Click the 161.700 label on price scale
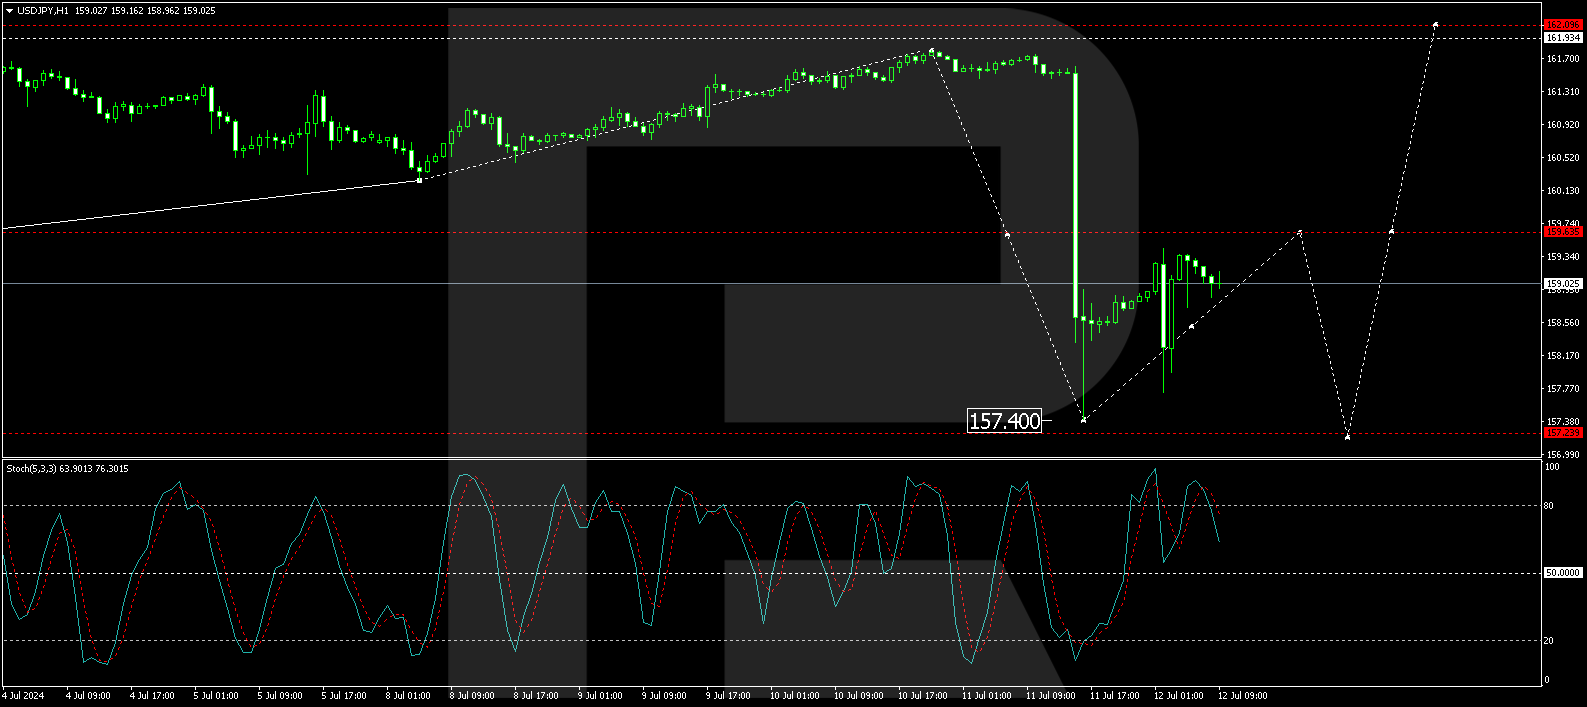 1562,59
